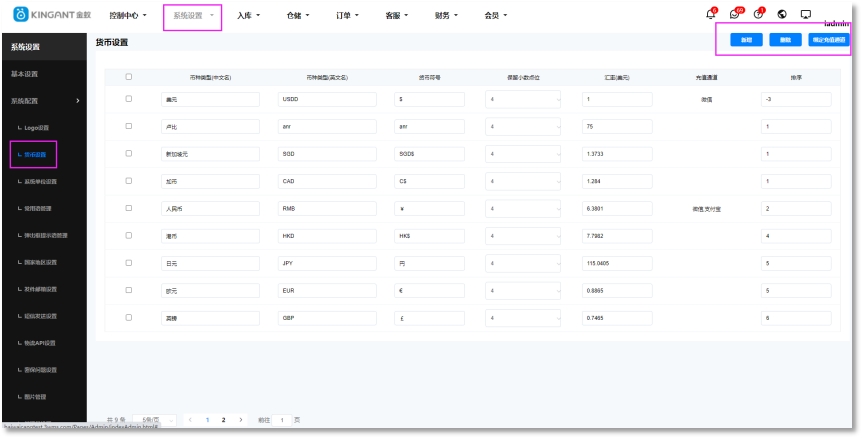Screen dimensions: 862x438
Task: Click the KINGANT logo
Action: (x=52, y=16)
